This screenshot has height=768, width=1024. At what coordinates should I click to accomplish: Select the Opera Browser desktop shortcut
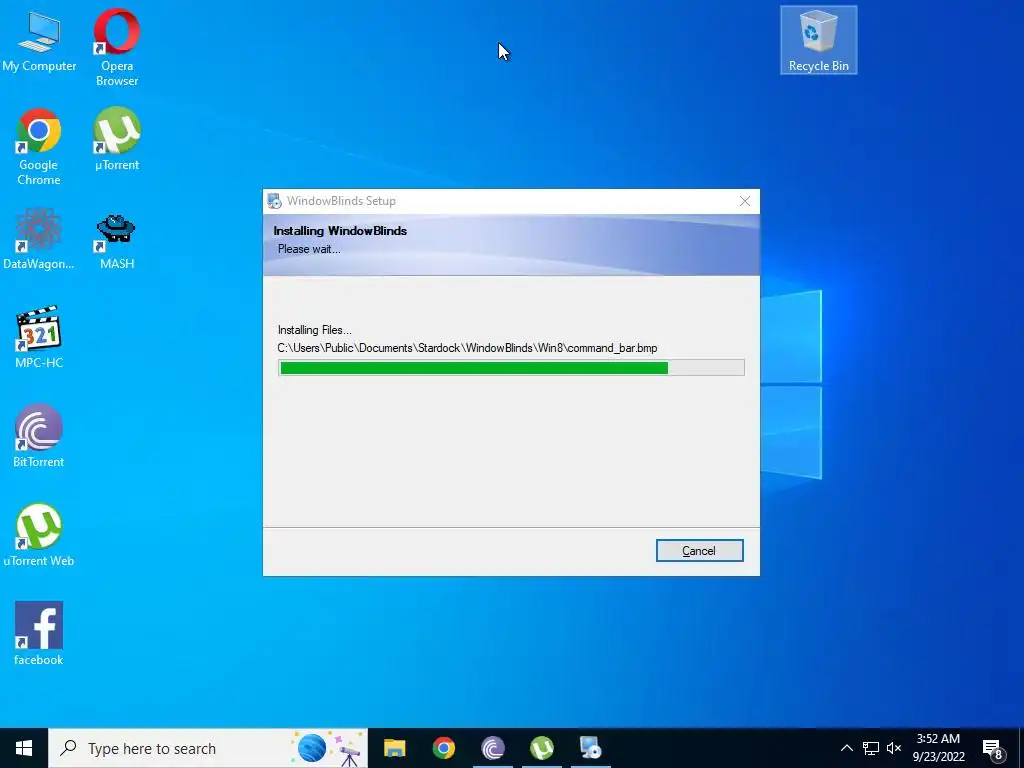(x=117, y=48)
